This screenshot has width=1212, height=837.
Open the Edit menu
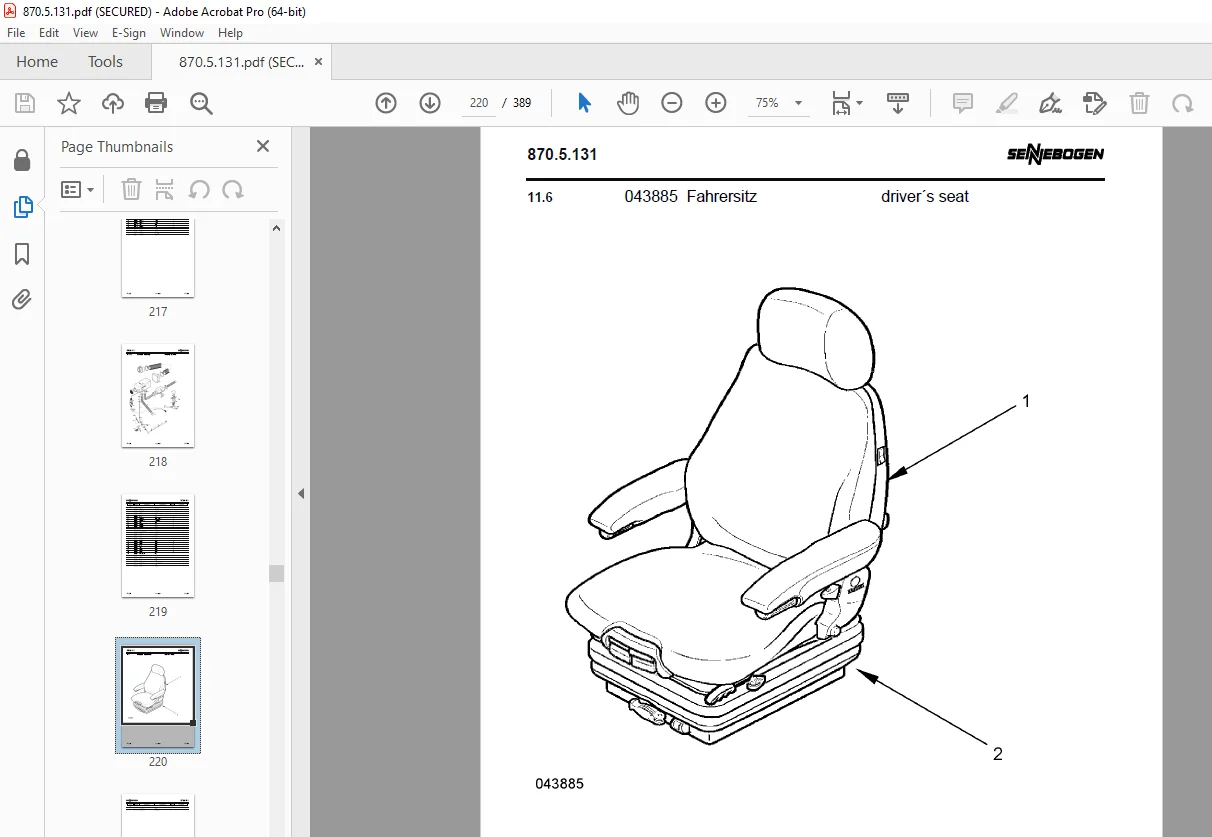[x=49, y=33]
